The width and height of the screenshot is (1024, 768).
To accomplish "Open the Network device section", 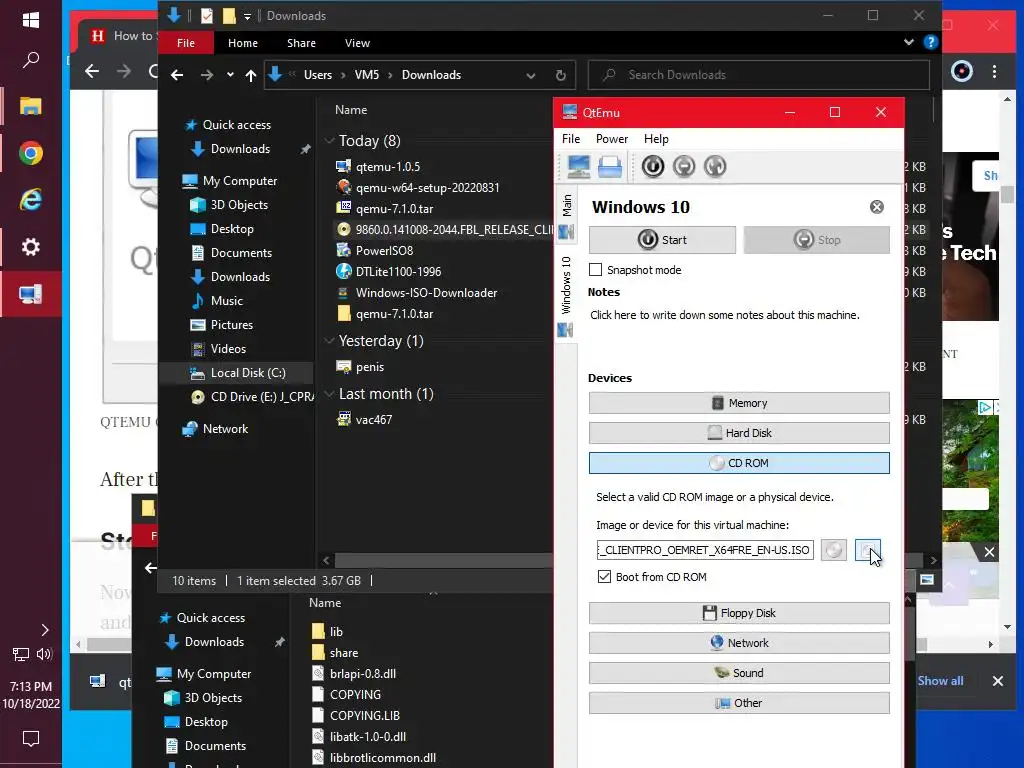I will 739,643.
